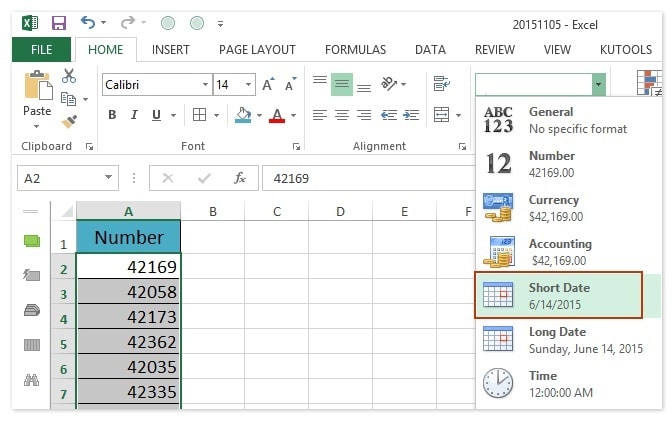672x421 pixels.
Task: Toggle Underline formatting
Action: point(156,115)
